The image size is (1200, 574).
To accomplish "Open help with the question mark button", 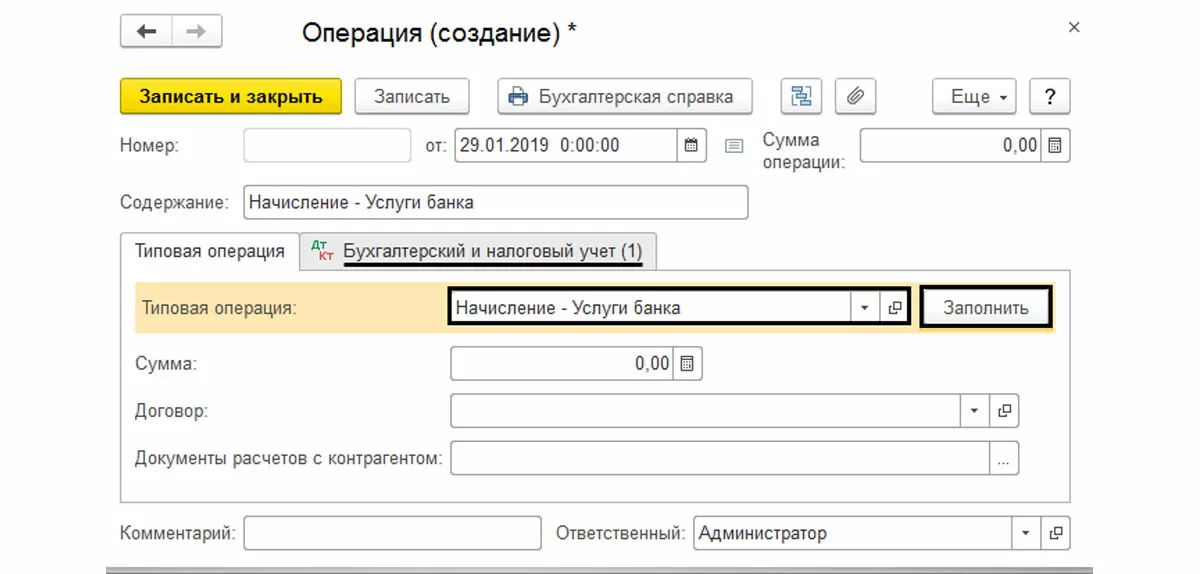I will click(1049, 97).
